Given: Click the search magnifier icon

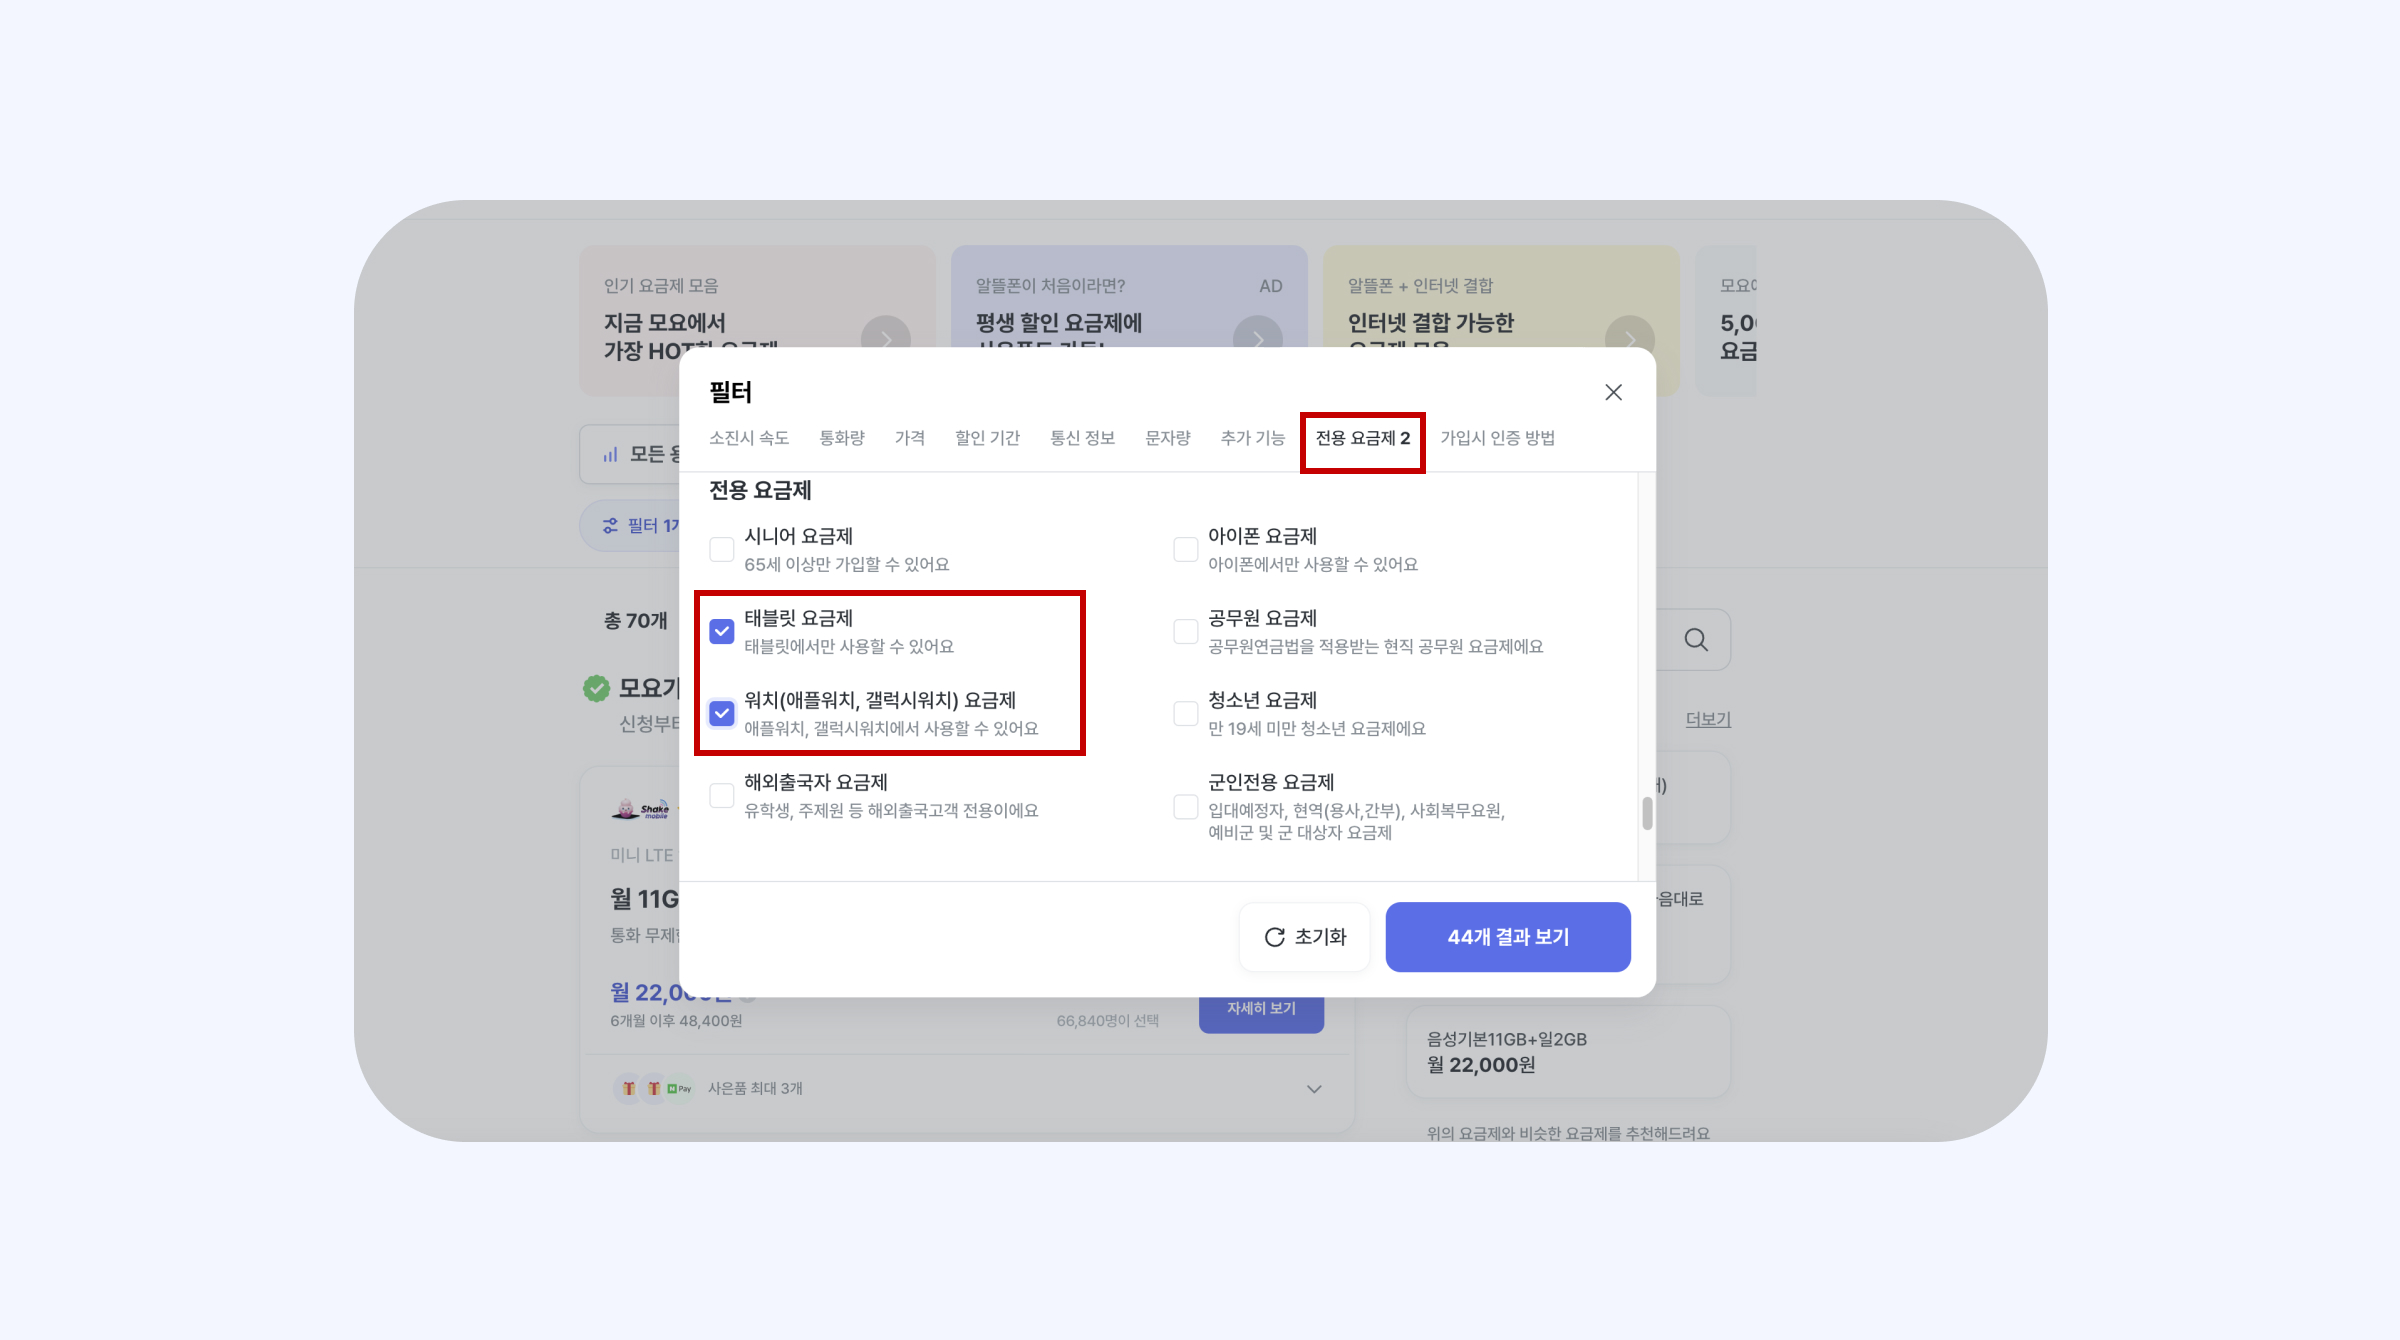Looking at the screenshot, I should pos(1696,639).
